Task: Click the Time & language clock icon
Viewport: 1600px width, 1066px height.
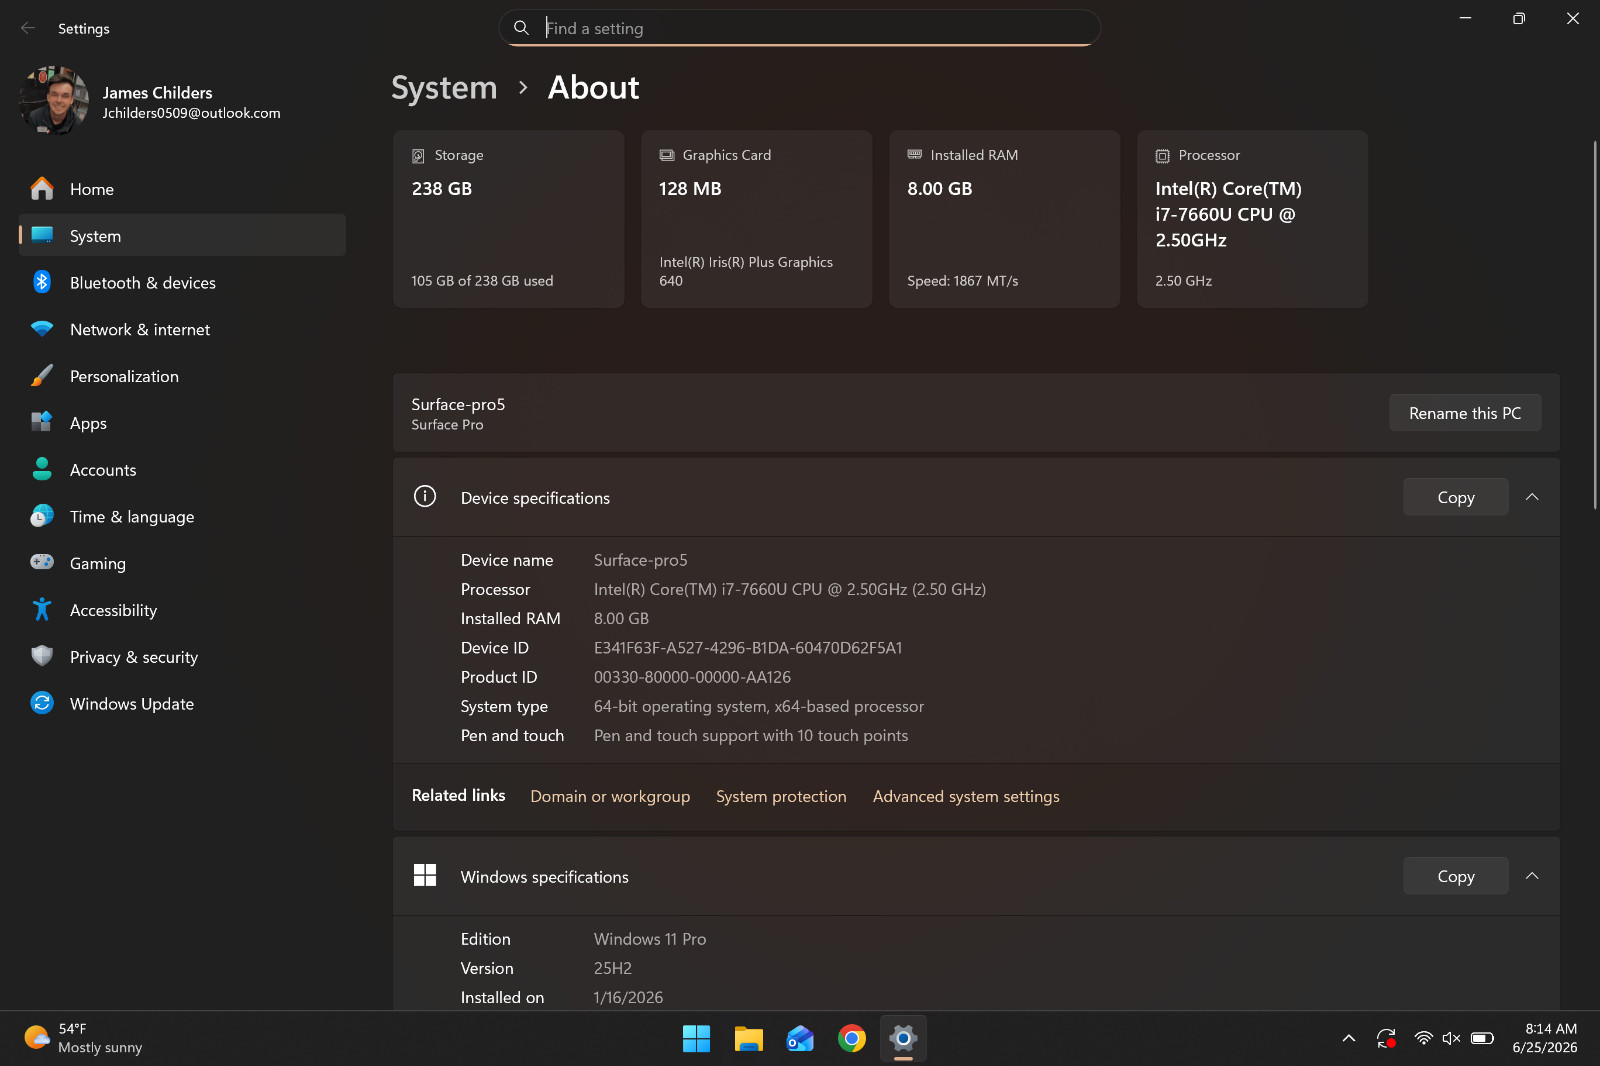Action: click(42, 516)
